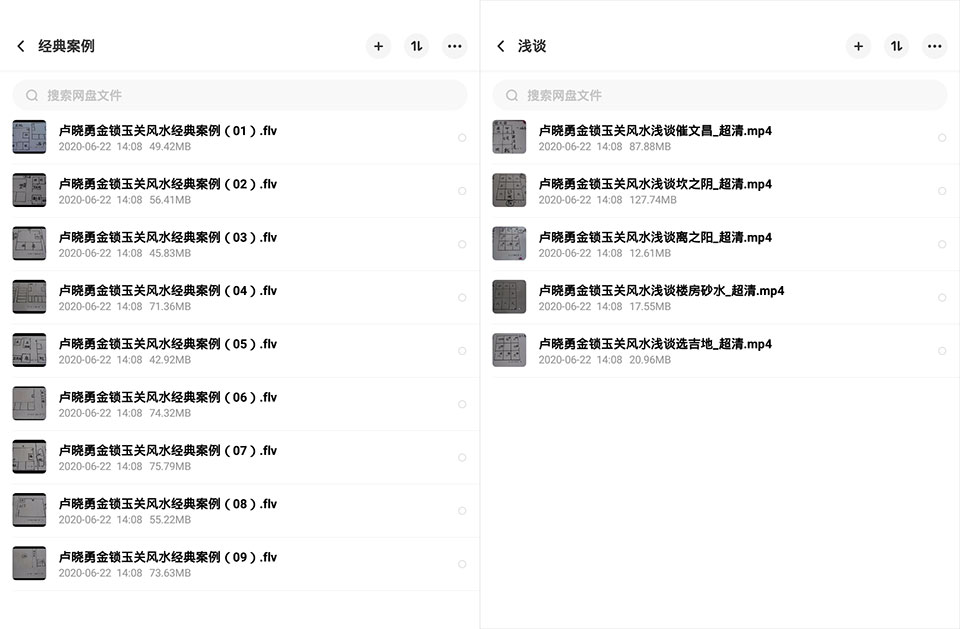
Task: Open thumbnail of 浅谈催文昌_超清.mp4
Action: (509, 137)
